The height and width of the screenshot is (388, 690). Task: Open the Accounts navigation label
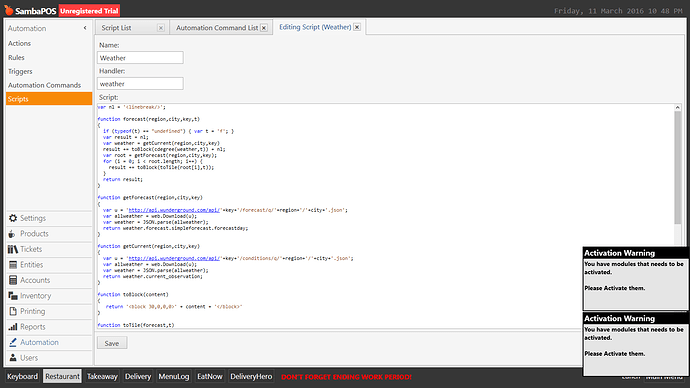point(35,280)
